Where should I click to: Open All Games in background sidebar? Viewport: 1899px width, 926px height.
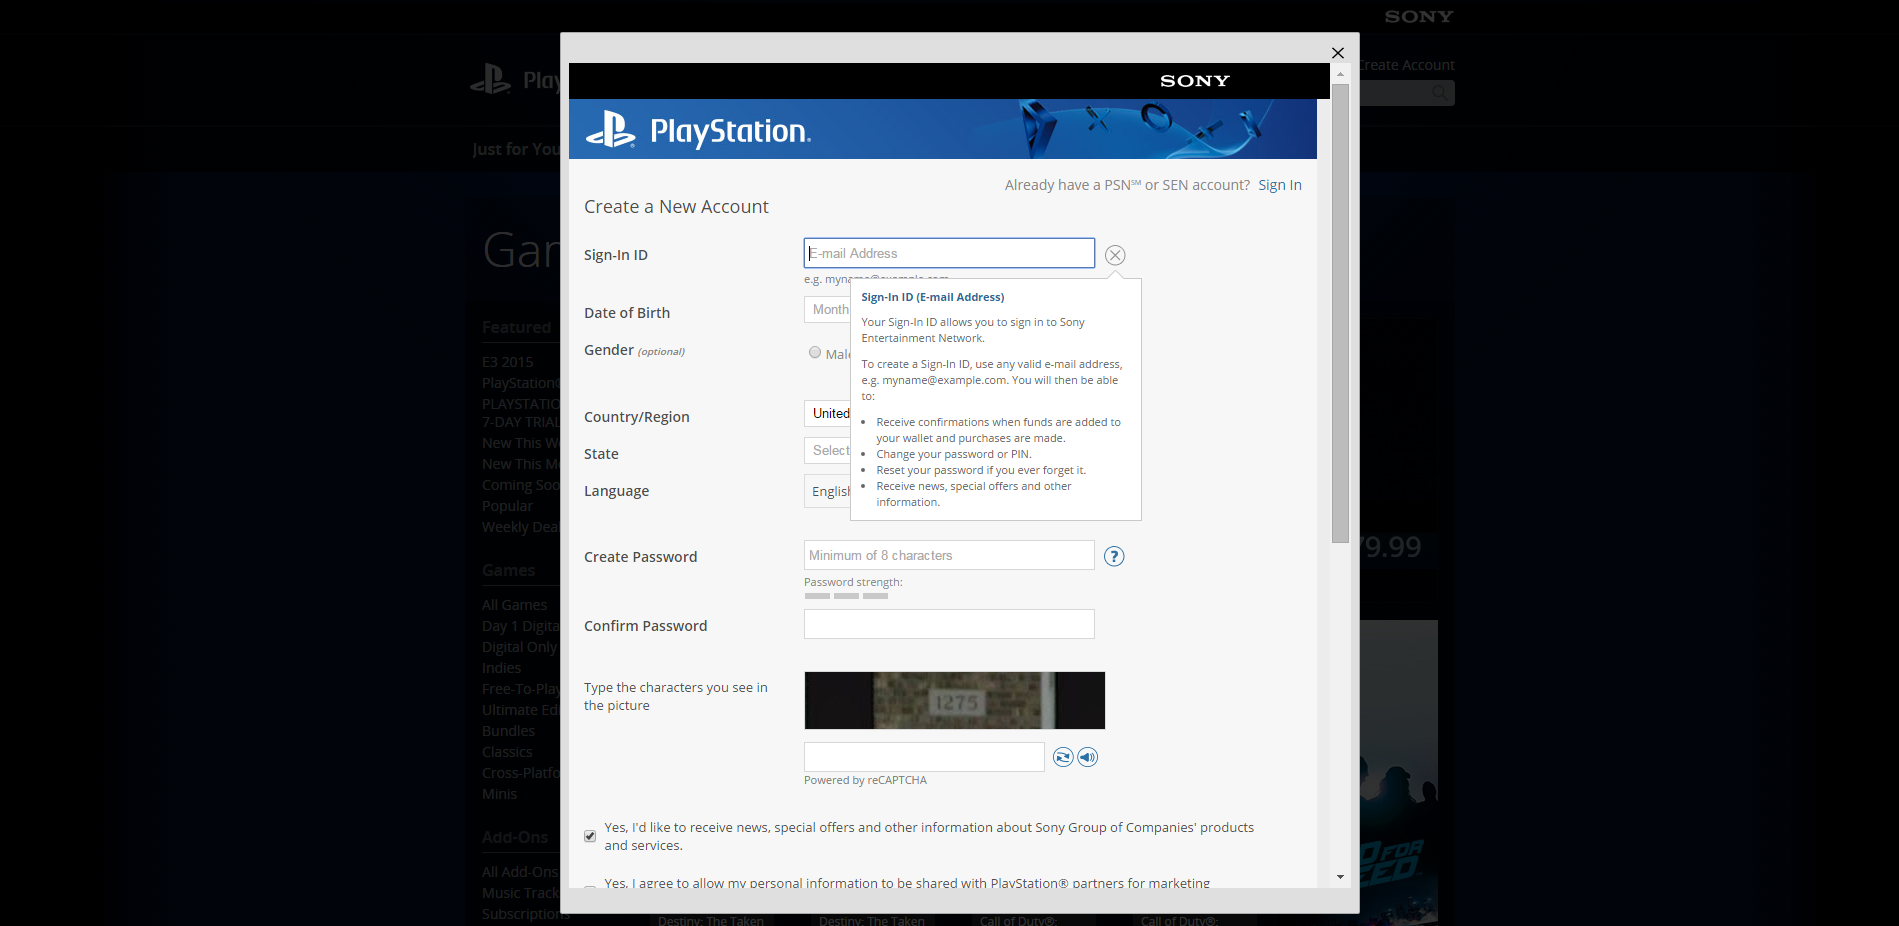[x=515, y=605]
